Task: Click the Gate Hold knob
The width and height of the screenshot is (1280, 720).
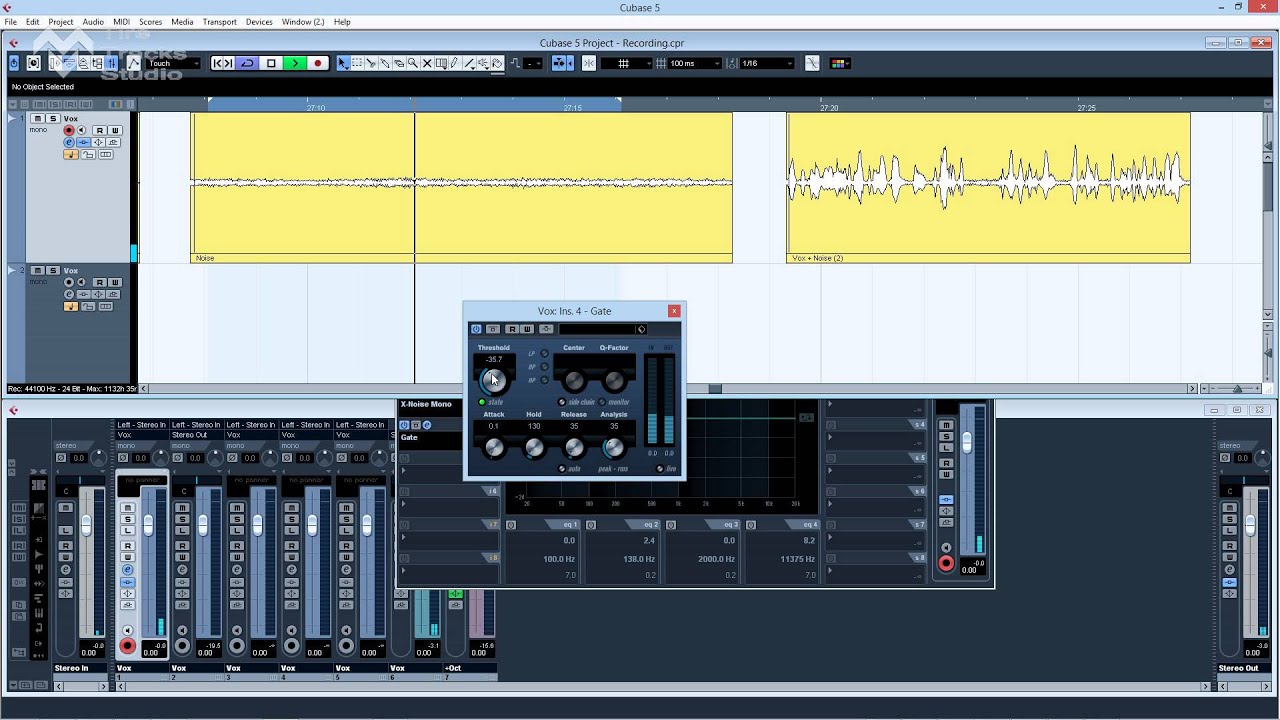Action: point(534,447)
